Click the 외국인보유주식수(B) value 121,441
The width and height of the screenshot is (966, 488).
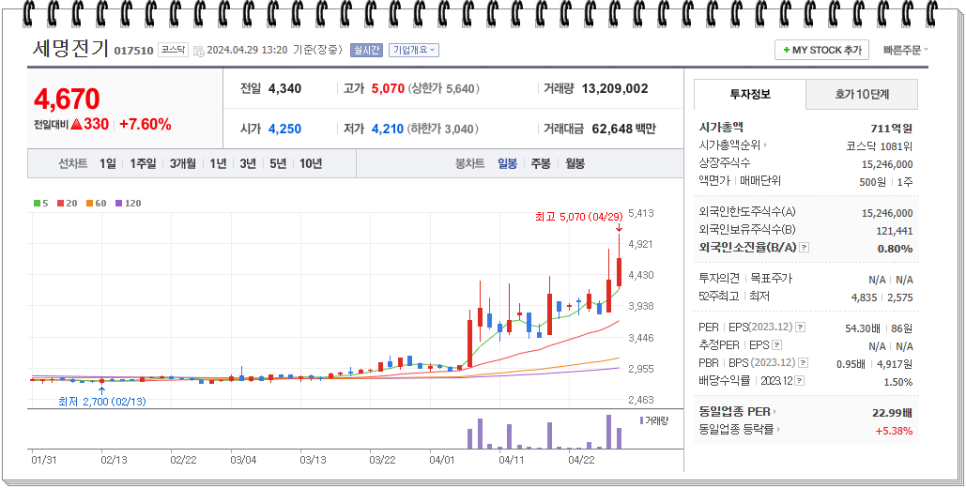[895, 230]
